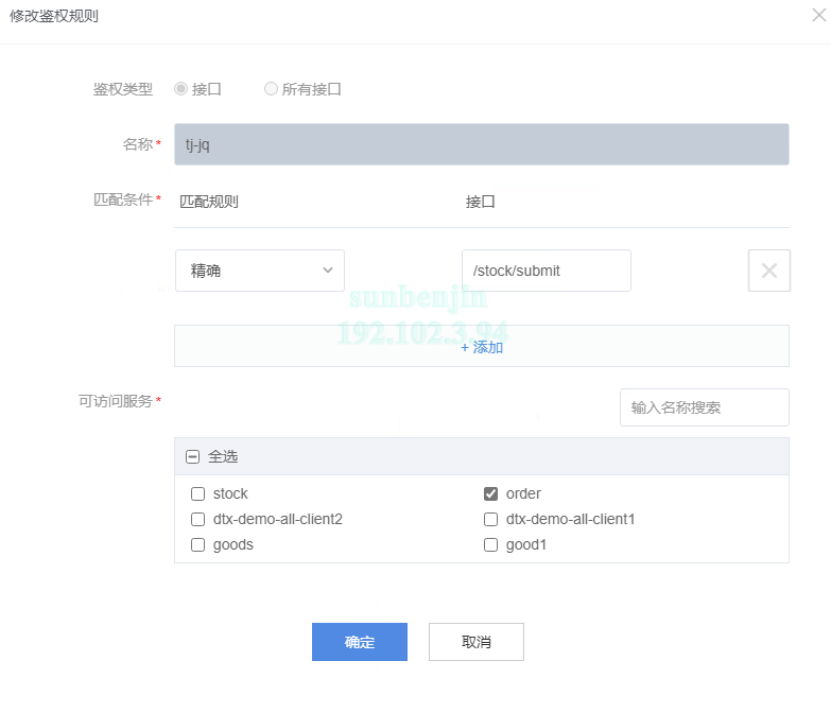Select the 接口 radio button

[181, 89]
